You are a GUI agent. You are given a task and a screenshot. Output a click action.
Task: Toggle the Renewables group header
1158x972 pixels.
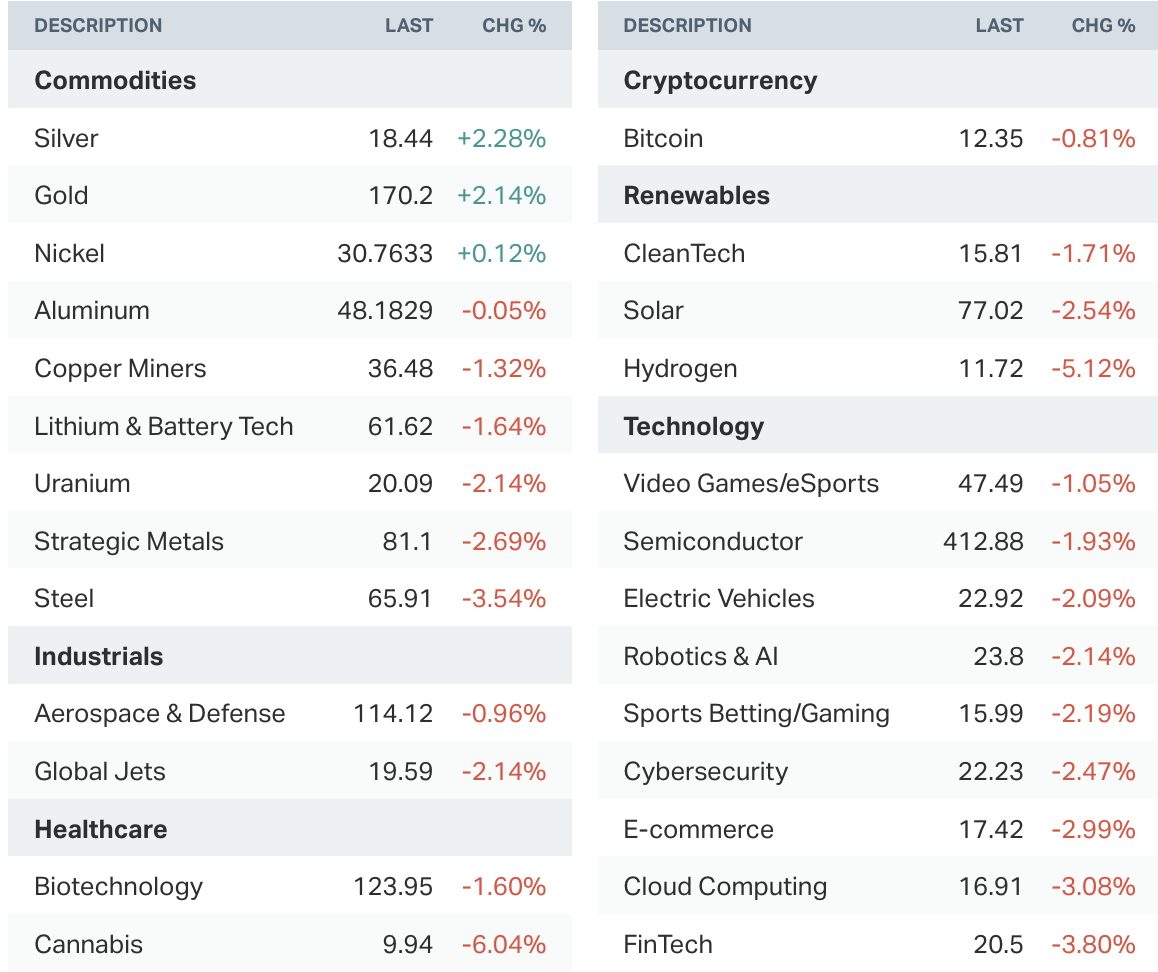tap(696, 196)
